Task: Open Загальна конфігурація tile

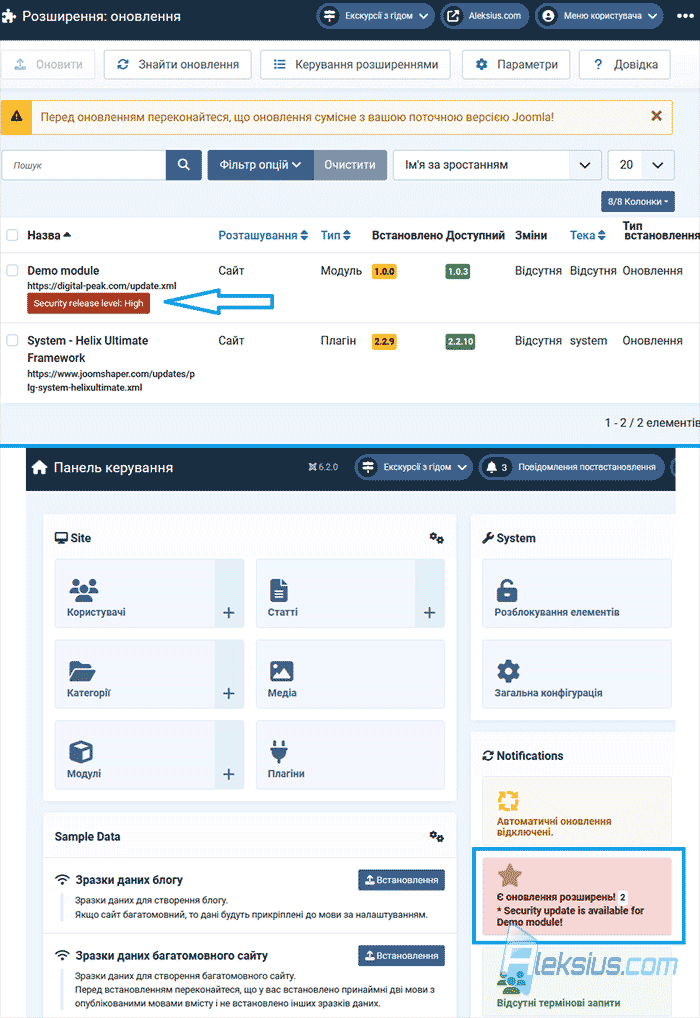Action: pos(577,674)
